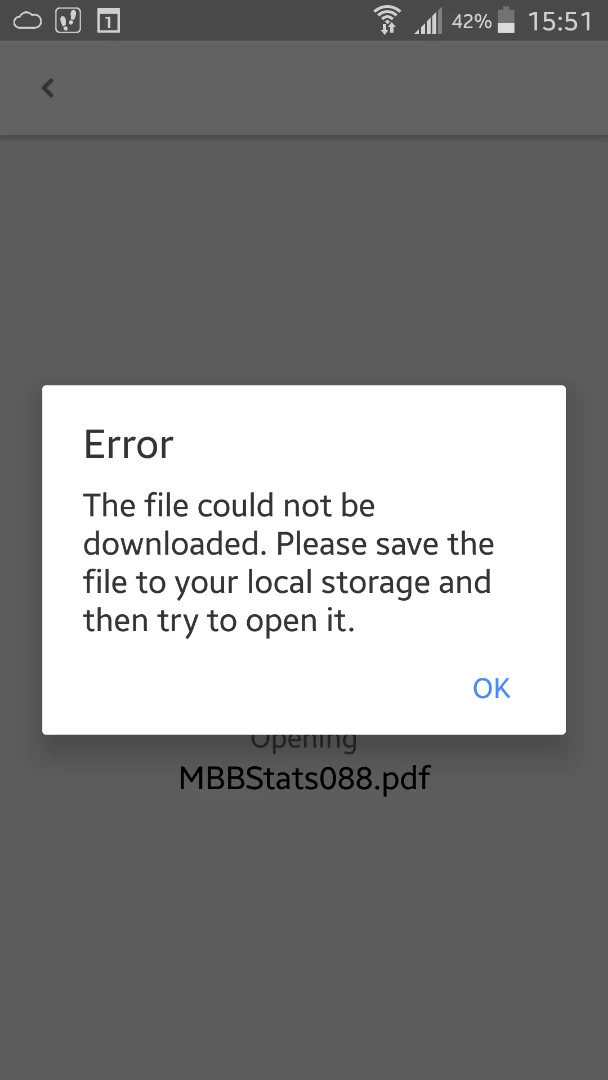This screenshot has width=608, height=1080.
Task: Tap the mobile signal bars icon
Action: tap(428, 22)
